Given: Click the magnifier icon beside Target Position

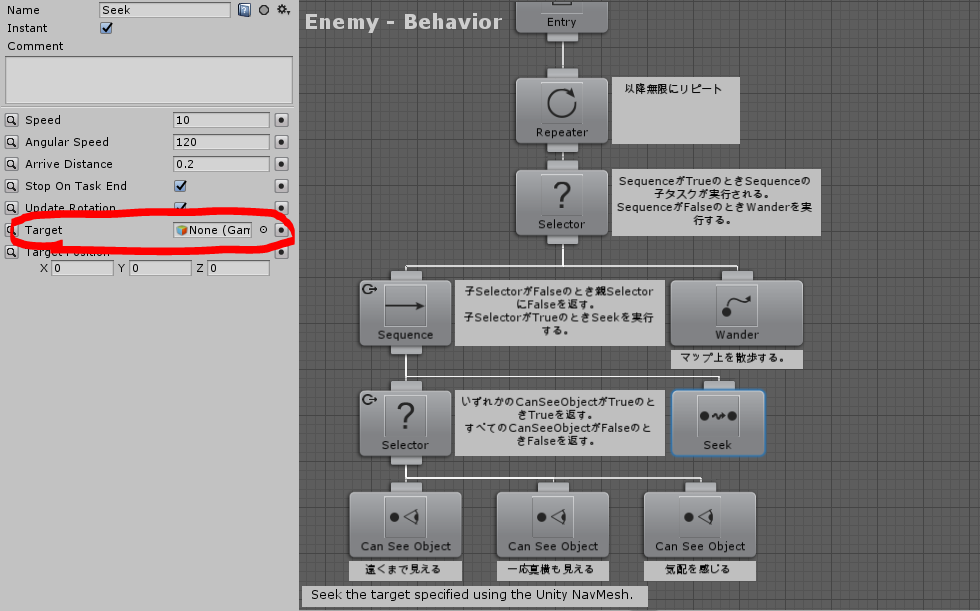Looking at the screenshot, I should [11, 252].
